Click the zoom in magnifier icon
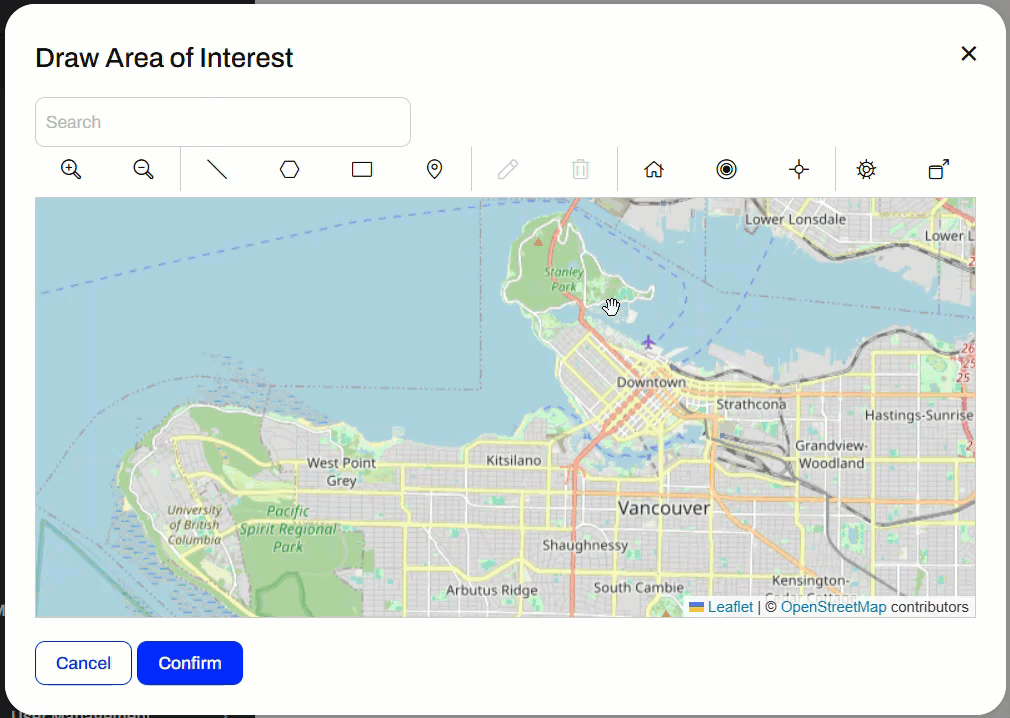Screen dimensions: 1010x718 coord(71,169)
